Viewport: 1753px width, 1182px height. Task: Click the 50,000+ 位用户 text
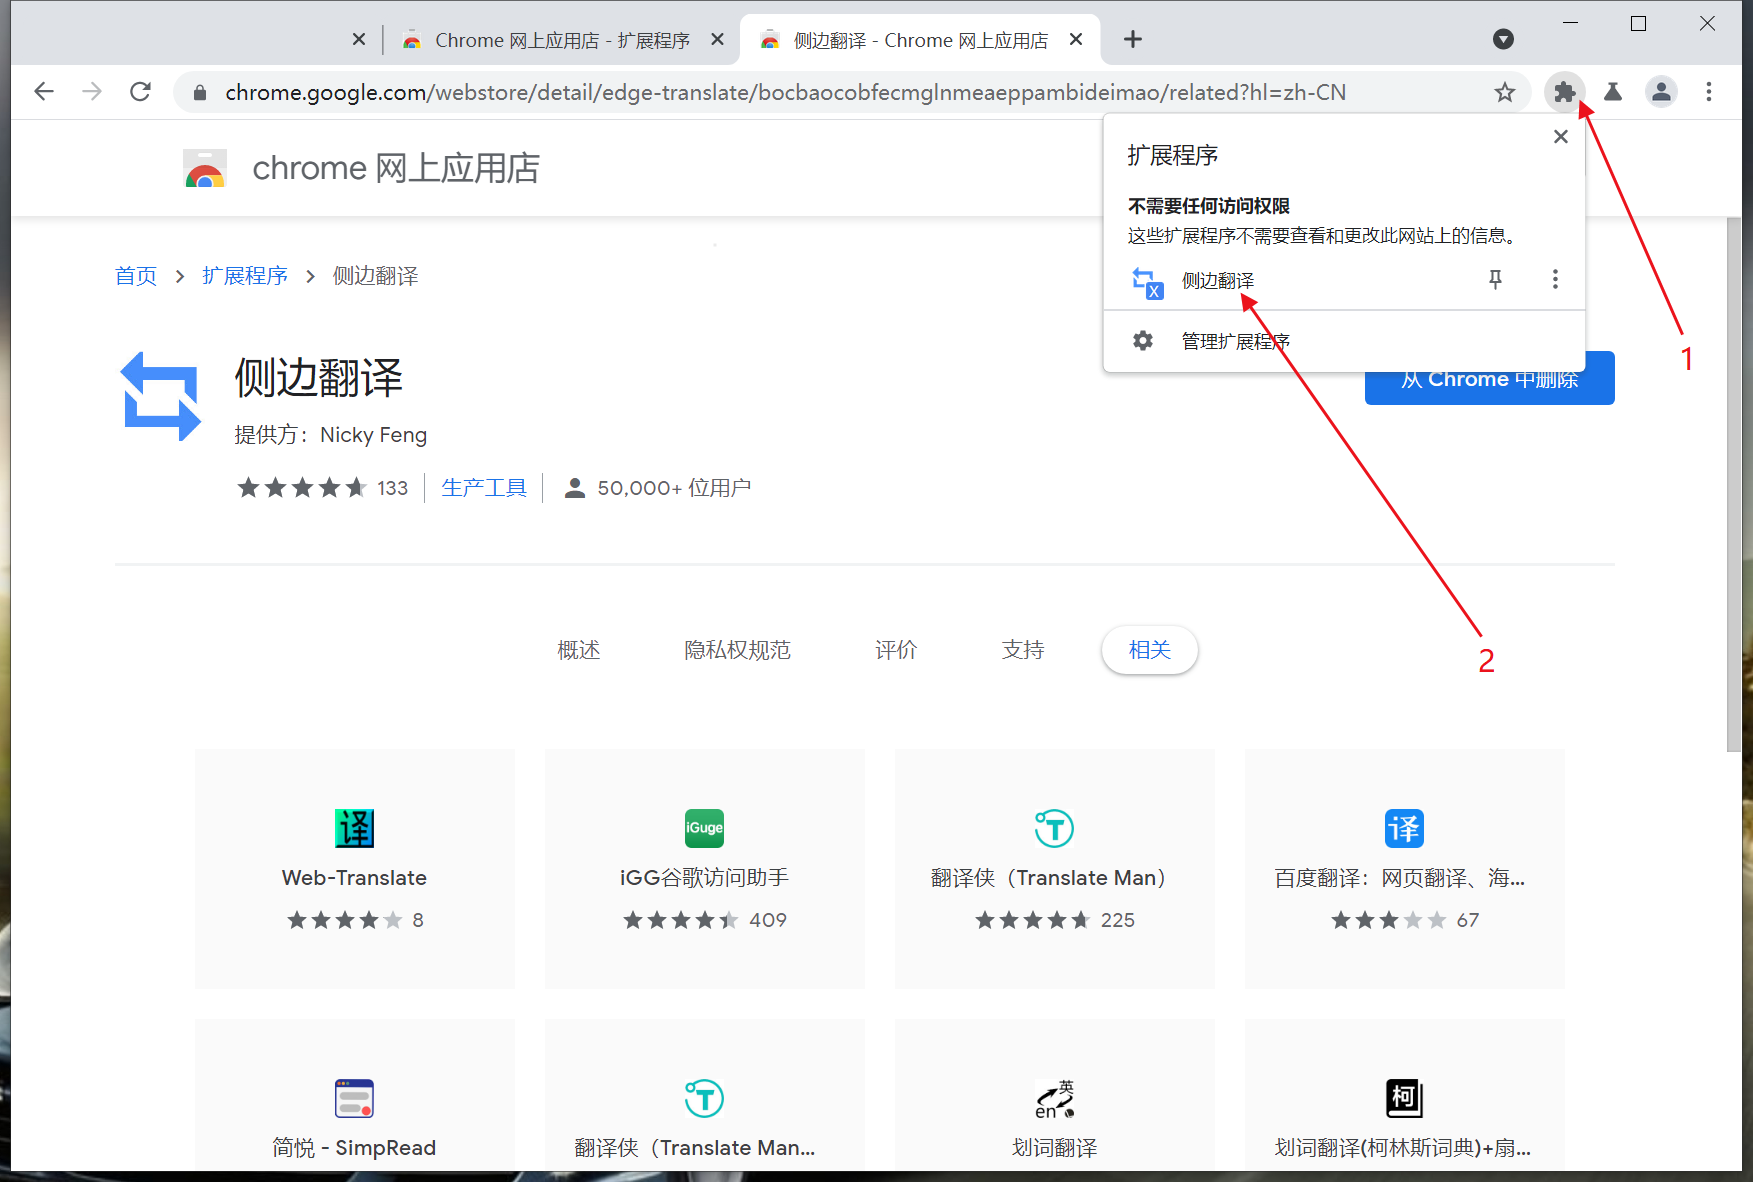tap(674, 488)
